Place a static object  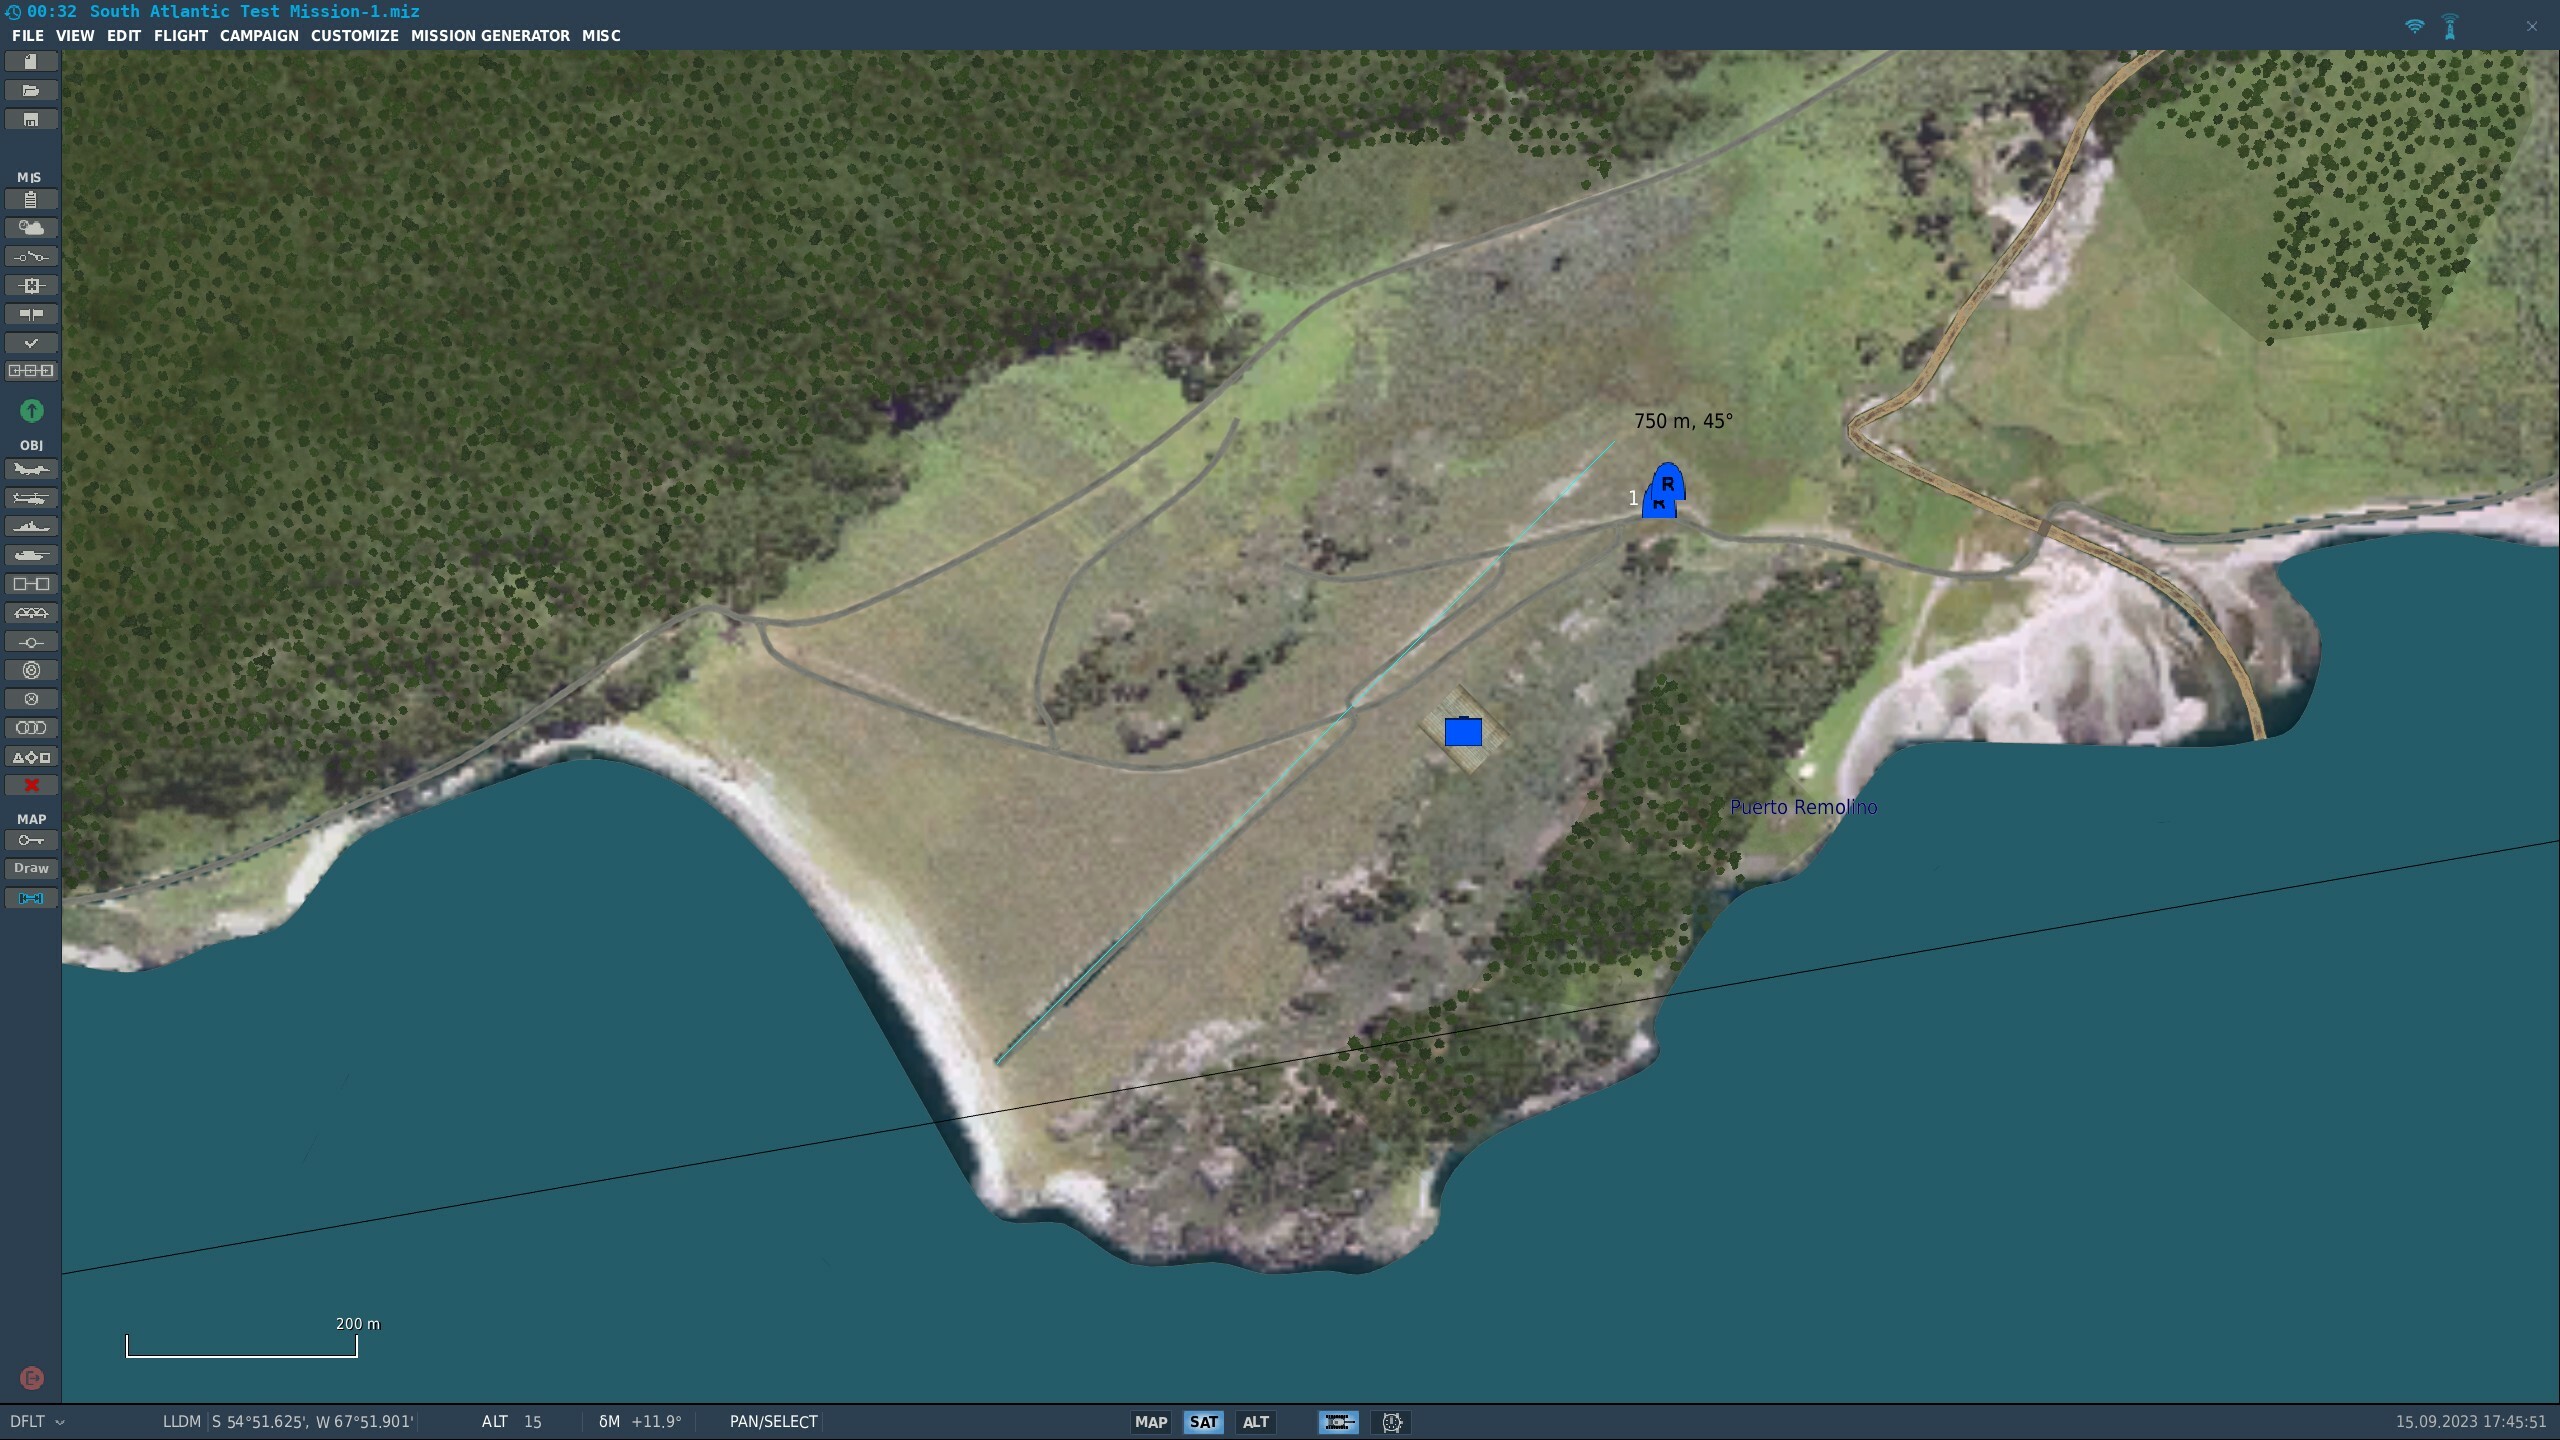point(31,584)
